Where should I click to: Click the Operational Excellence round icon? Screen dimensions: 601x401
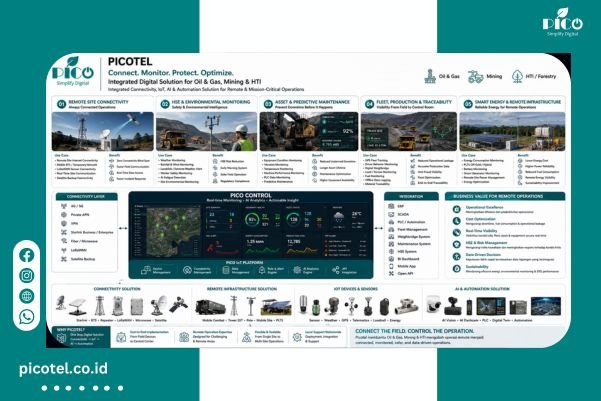coord(456,209)
